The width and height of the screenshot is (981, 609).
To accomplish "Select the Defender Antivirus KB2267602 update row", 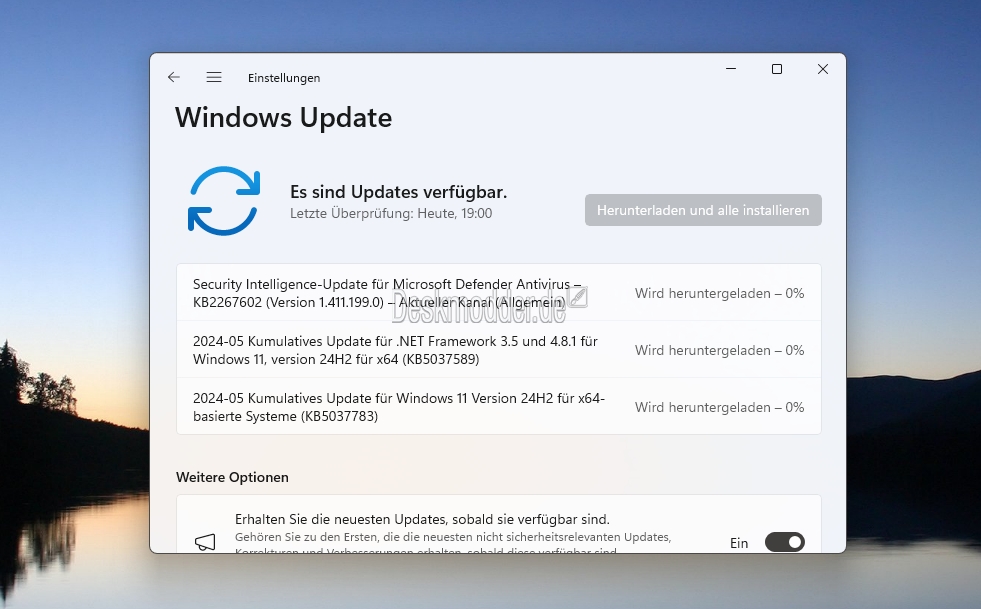I will tap(499, 293).
